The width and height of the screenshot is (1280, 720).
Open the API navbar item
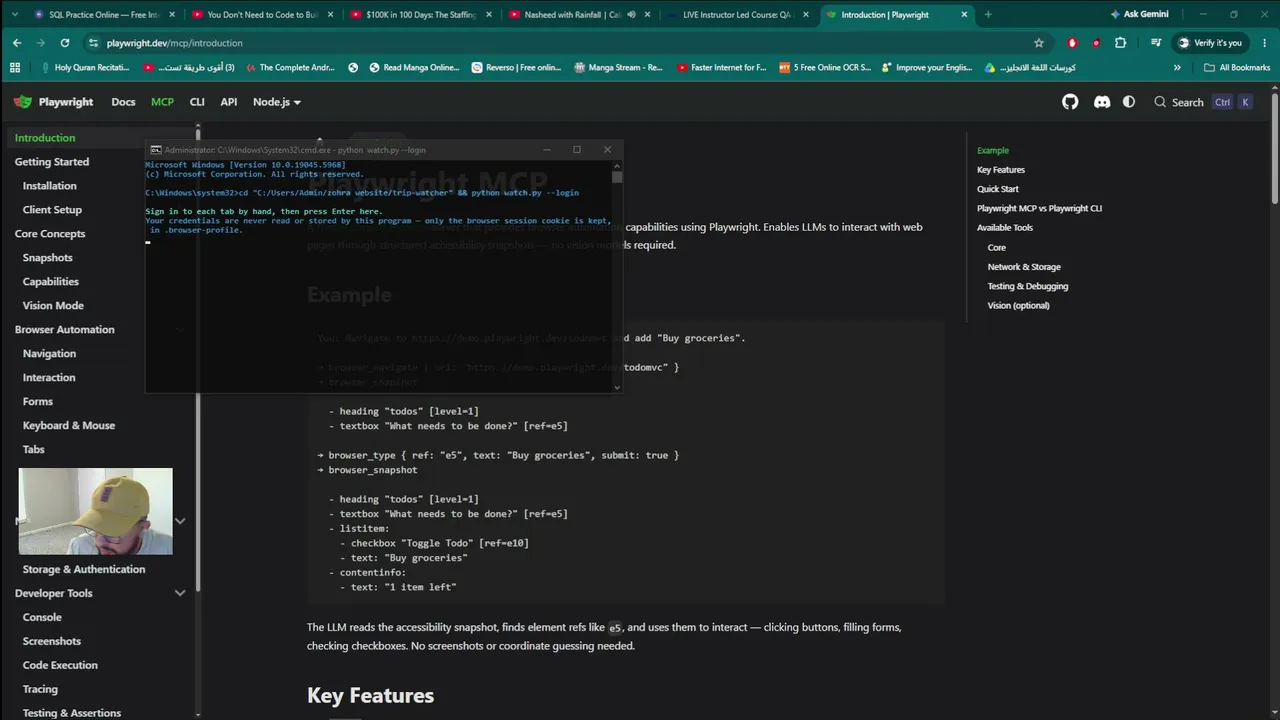229,102
